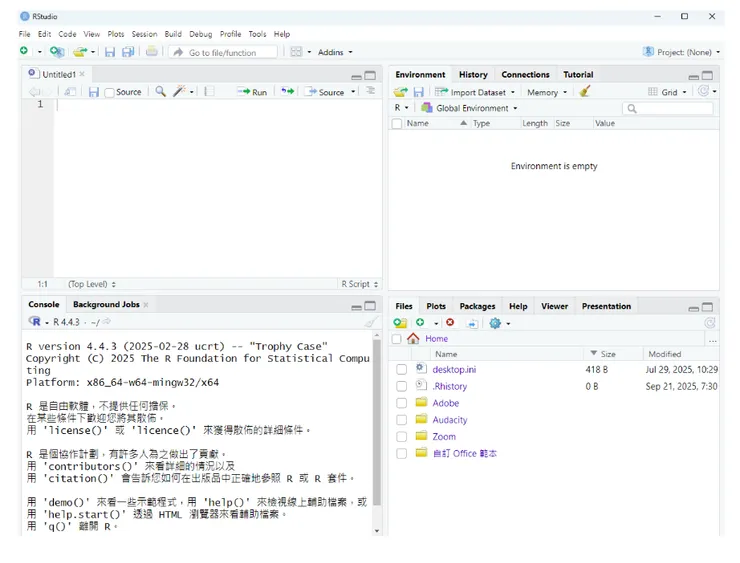This screenshot has height=563, width=740.
Task: Check the Zoom folder checkbox
Action: tap(402, 437)
